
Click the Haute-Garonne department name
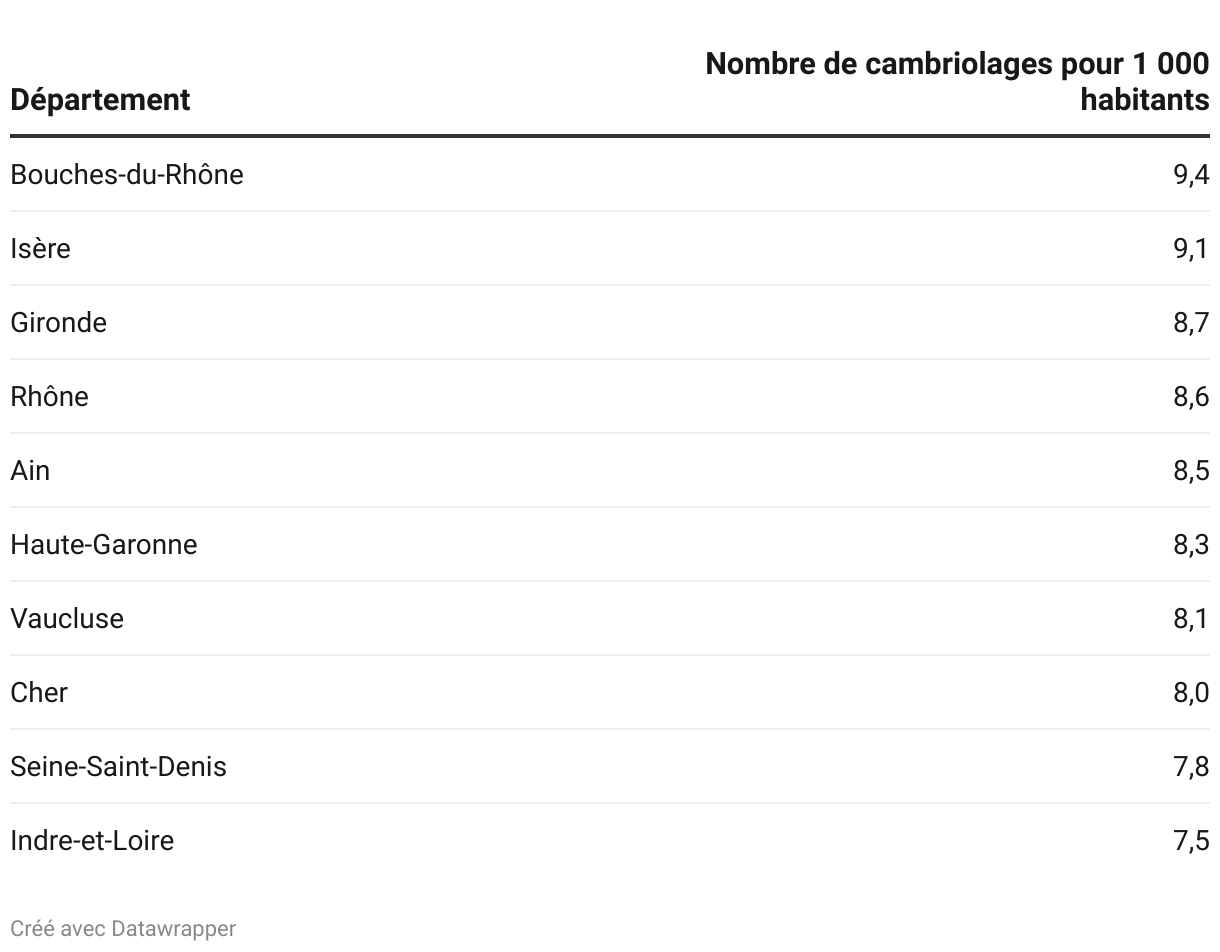[104, 544]
